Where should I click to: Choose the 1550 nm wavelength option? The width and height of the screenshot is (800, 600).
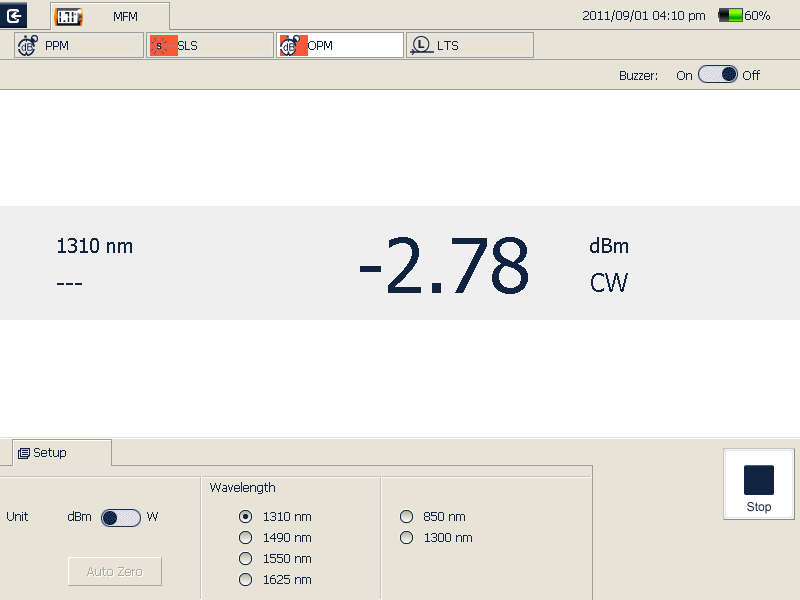(x=246, y=559)
